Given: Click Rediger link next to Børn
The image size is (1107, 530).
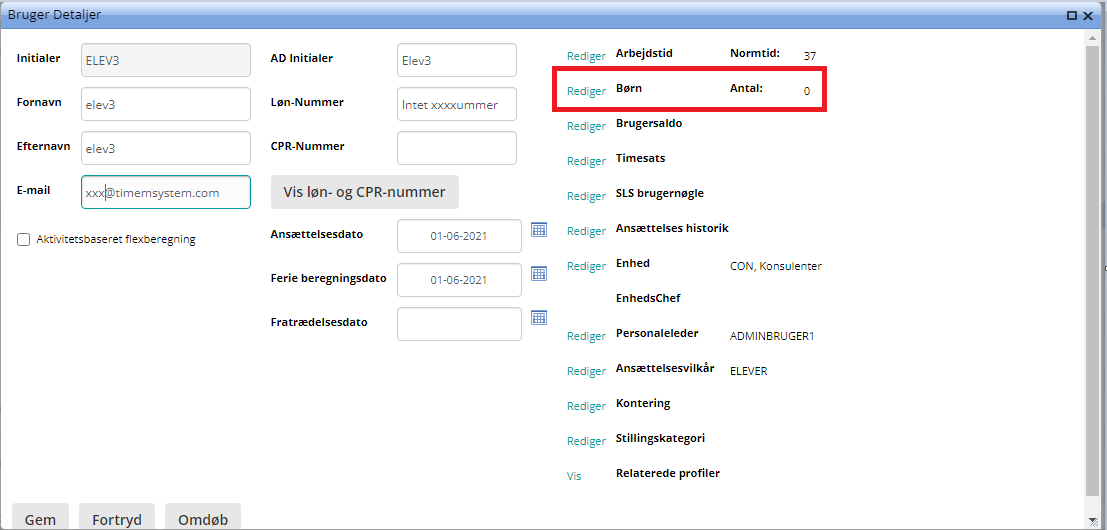Looking at the screenshot, I should point(586,91).
